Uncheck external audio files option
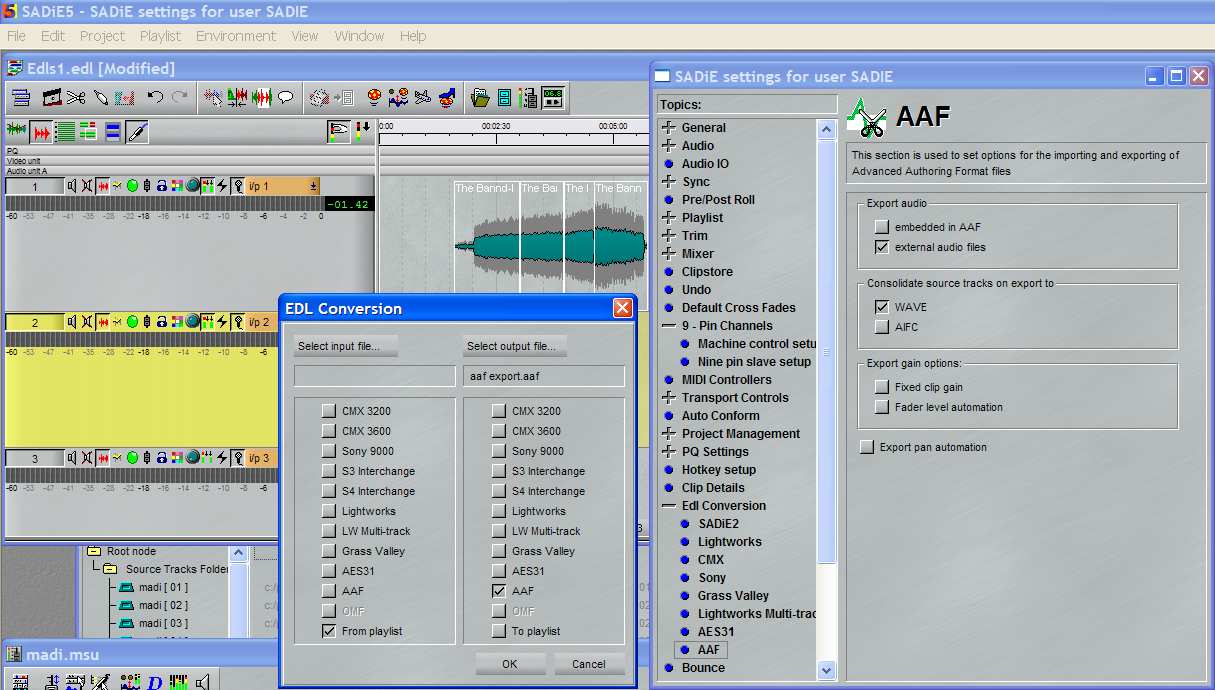The image size is (1215, 690). pyautogui.click(x=881, y=247)
